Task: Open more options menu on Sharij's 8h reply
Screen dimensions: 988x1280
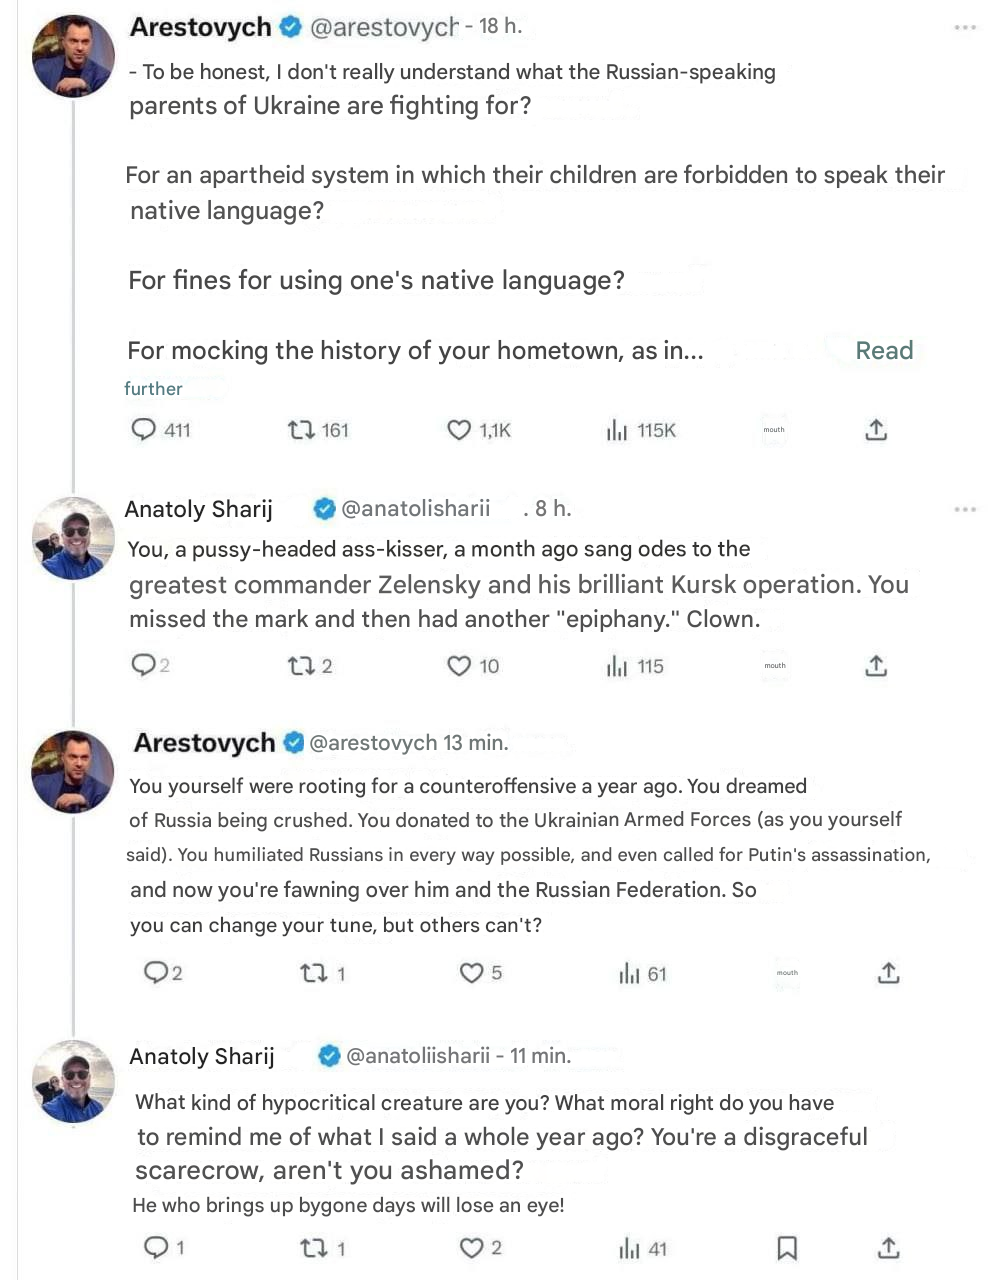Action: coord(964,509)
